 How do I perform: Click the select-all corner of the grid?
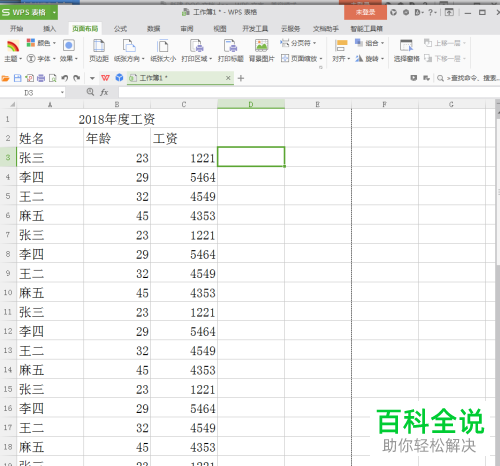click(x=8, y=104)
